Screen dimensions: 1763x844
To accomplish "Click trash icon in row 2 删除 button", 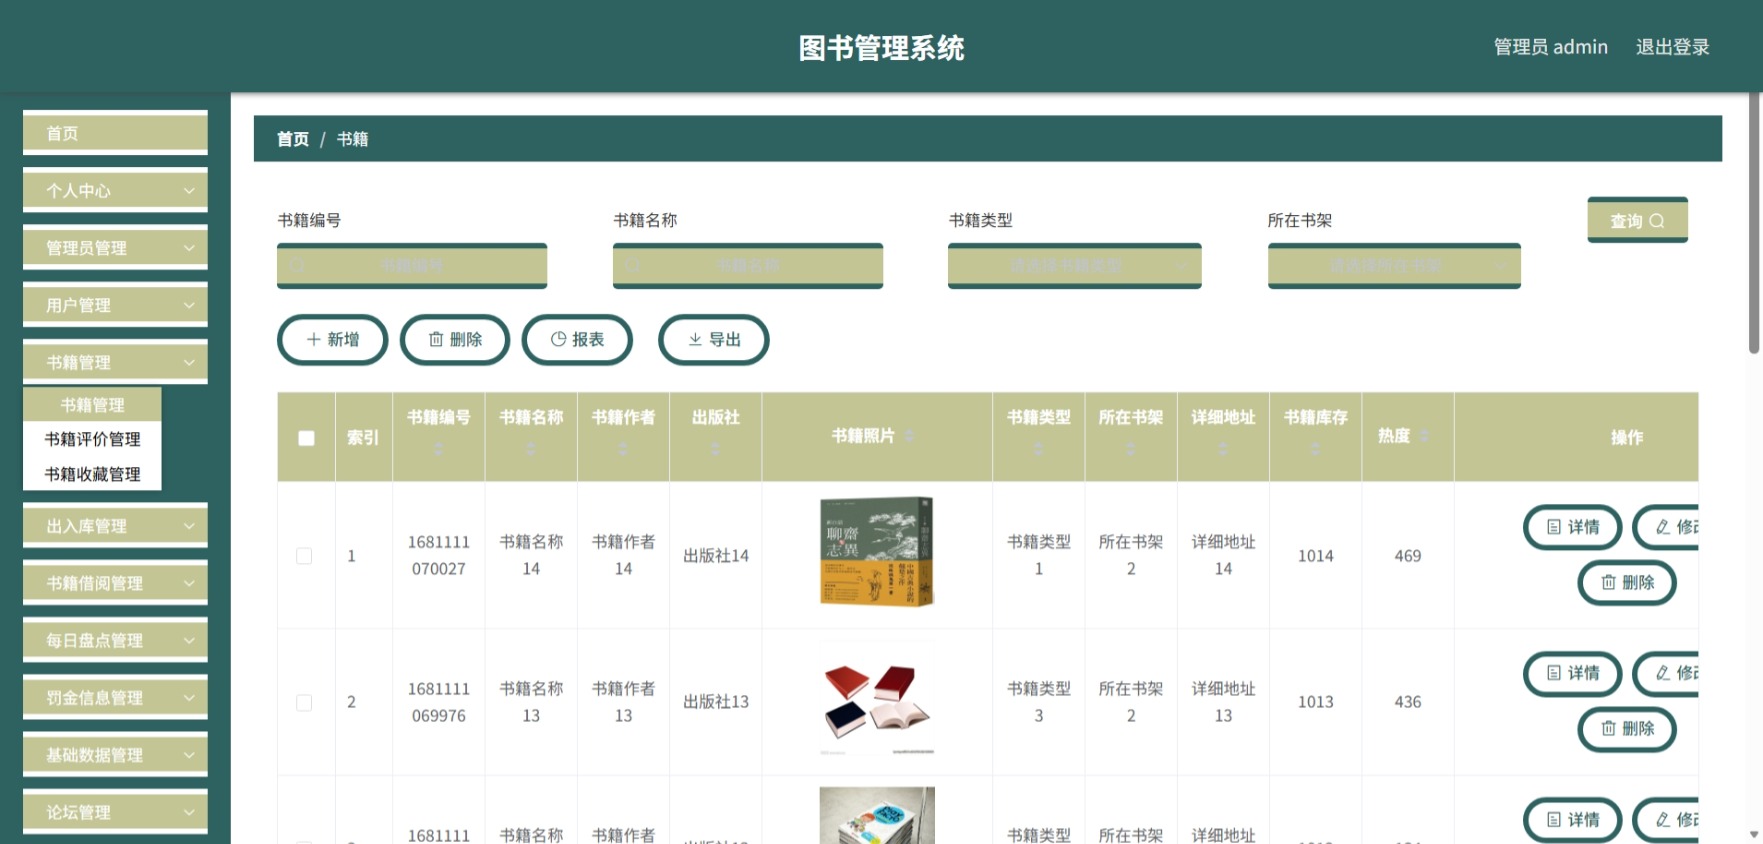I will (1609, 729).
